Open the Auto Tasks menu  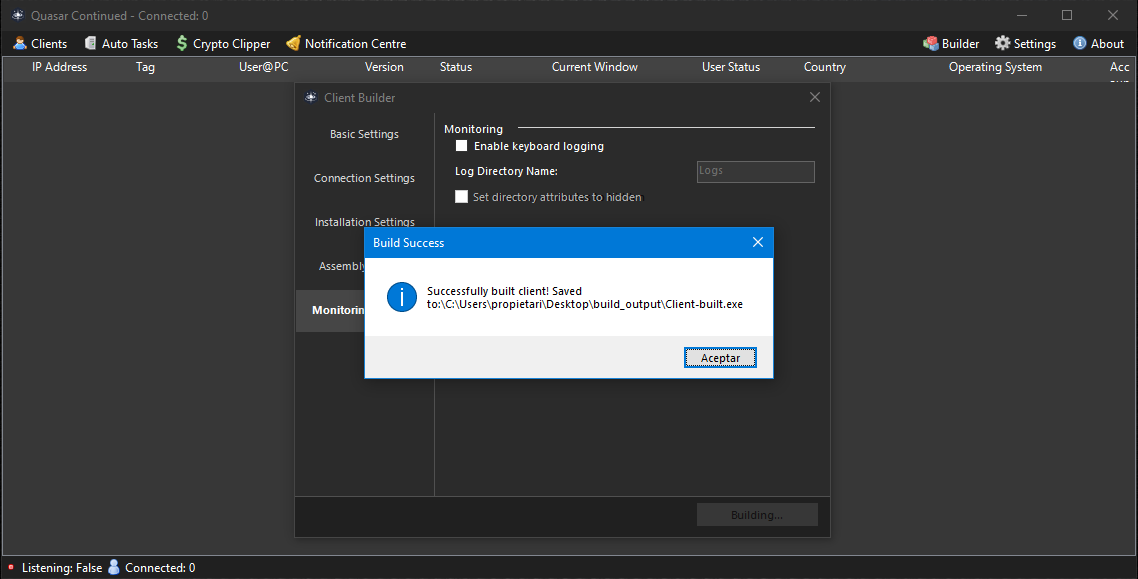[121, 44]
